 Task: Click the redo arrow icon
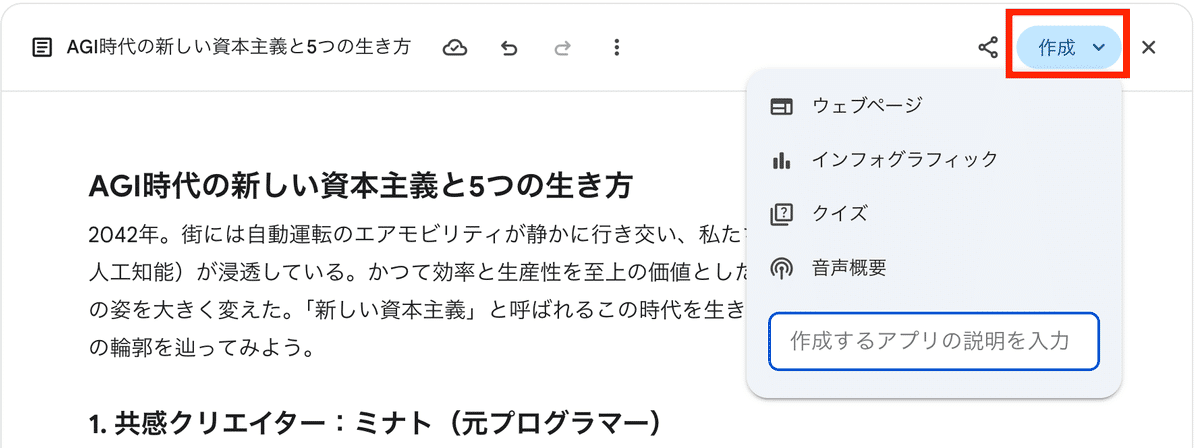pyautogui.click(x=562, y=48)
